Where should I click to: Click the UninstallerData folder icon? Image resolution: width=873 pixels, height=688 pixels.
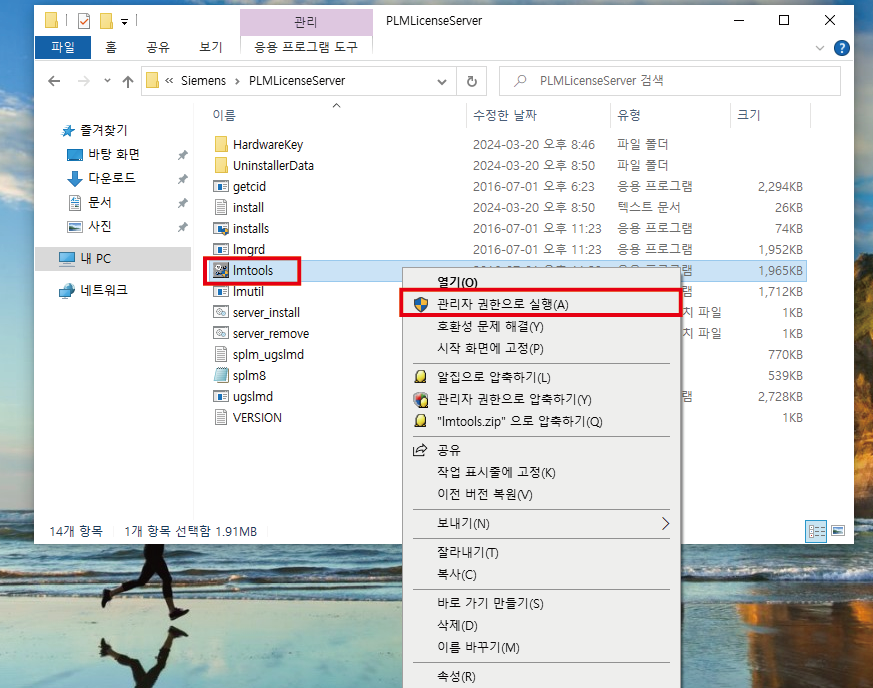point(221,165)
